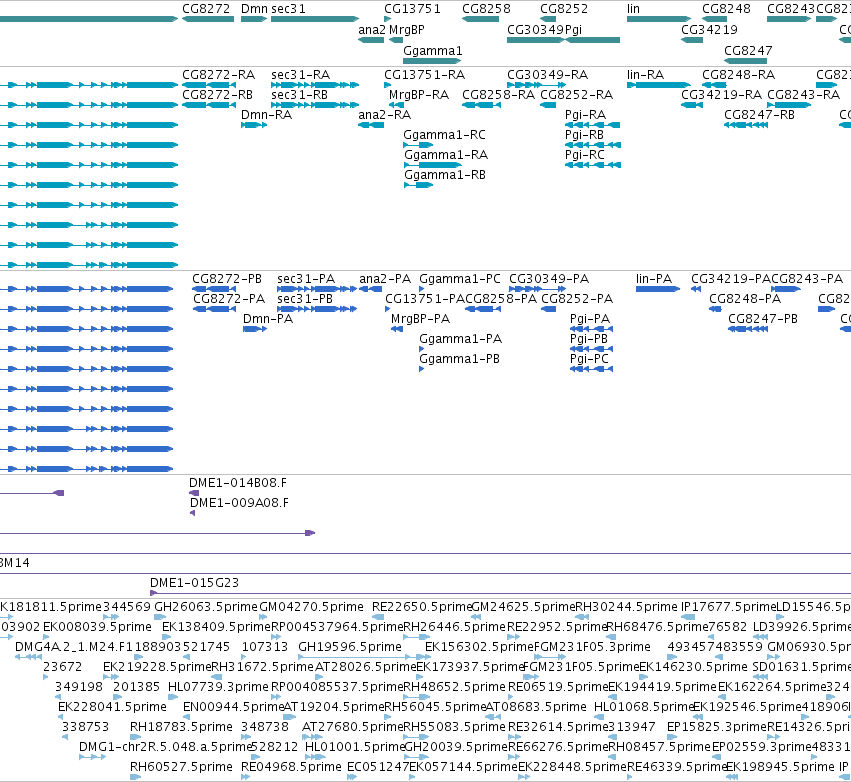This screenshot has width=851, height=782.
Task: Click the CG8248-RA transcript label
Action: point(739,75)
